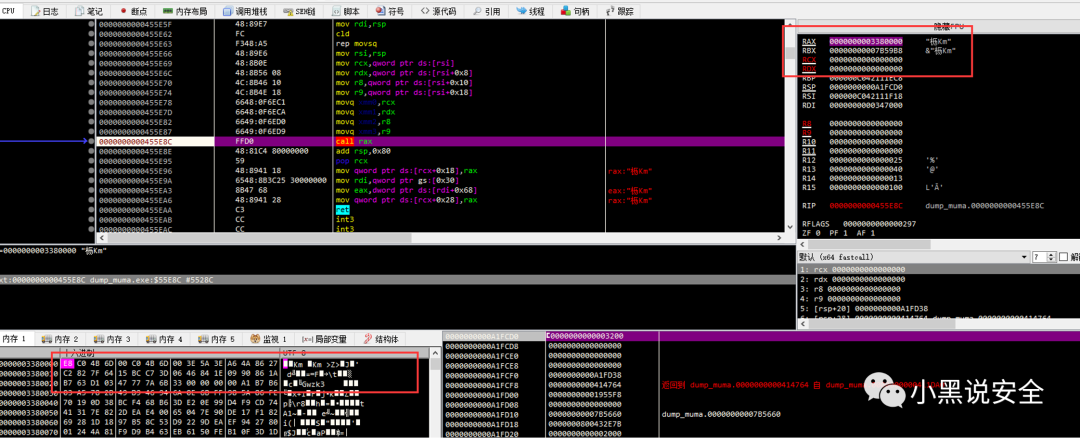Open the 跟踪 (Trace) tab
The height and width of the screenshot is (440, 1080).
point(620,12)
